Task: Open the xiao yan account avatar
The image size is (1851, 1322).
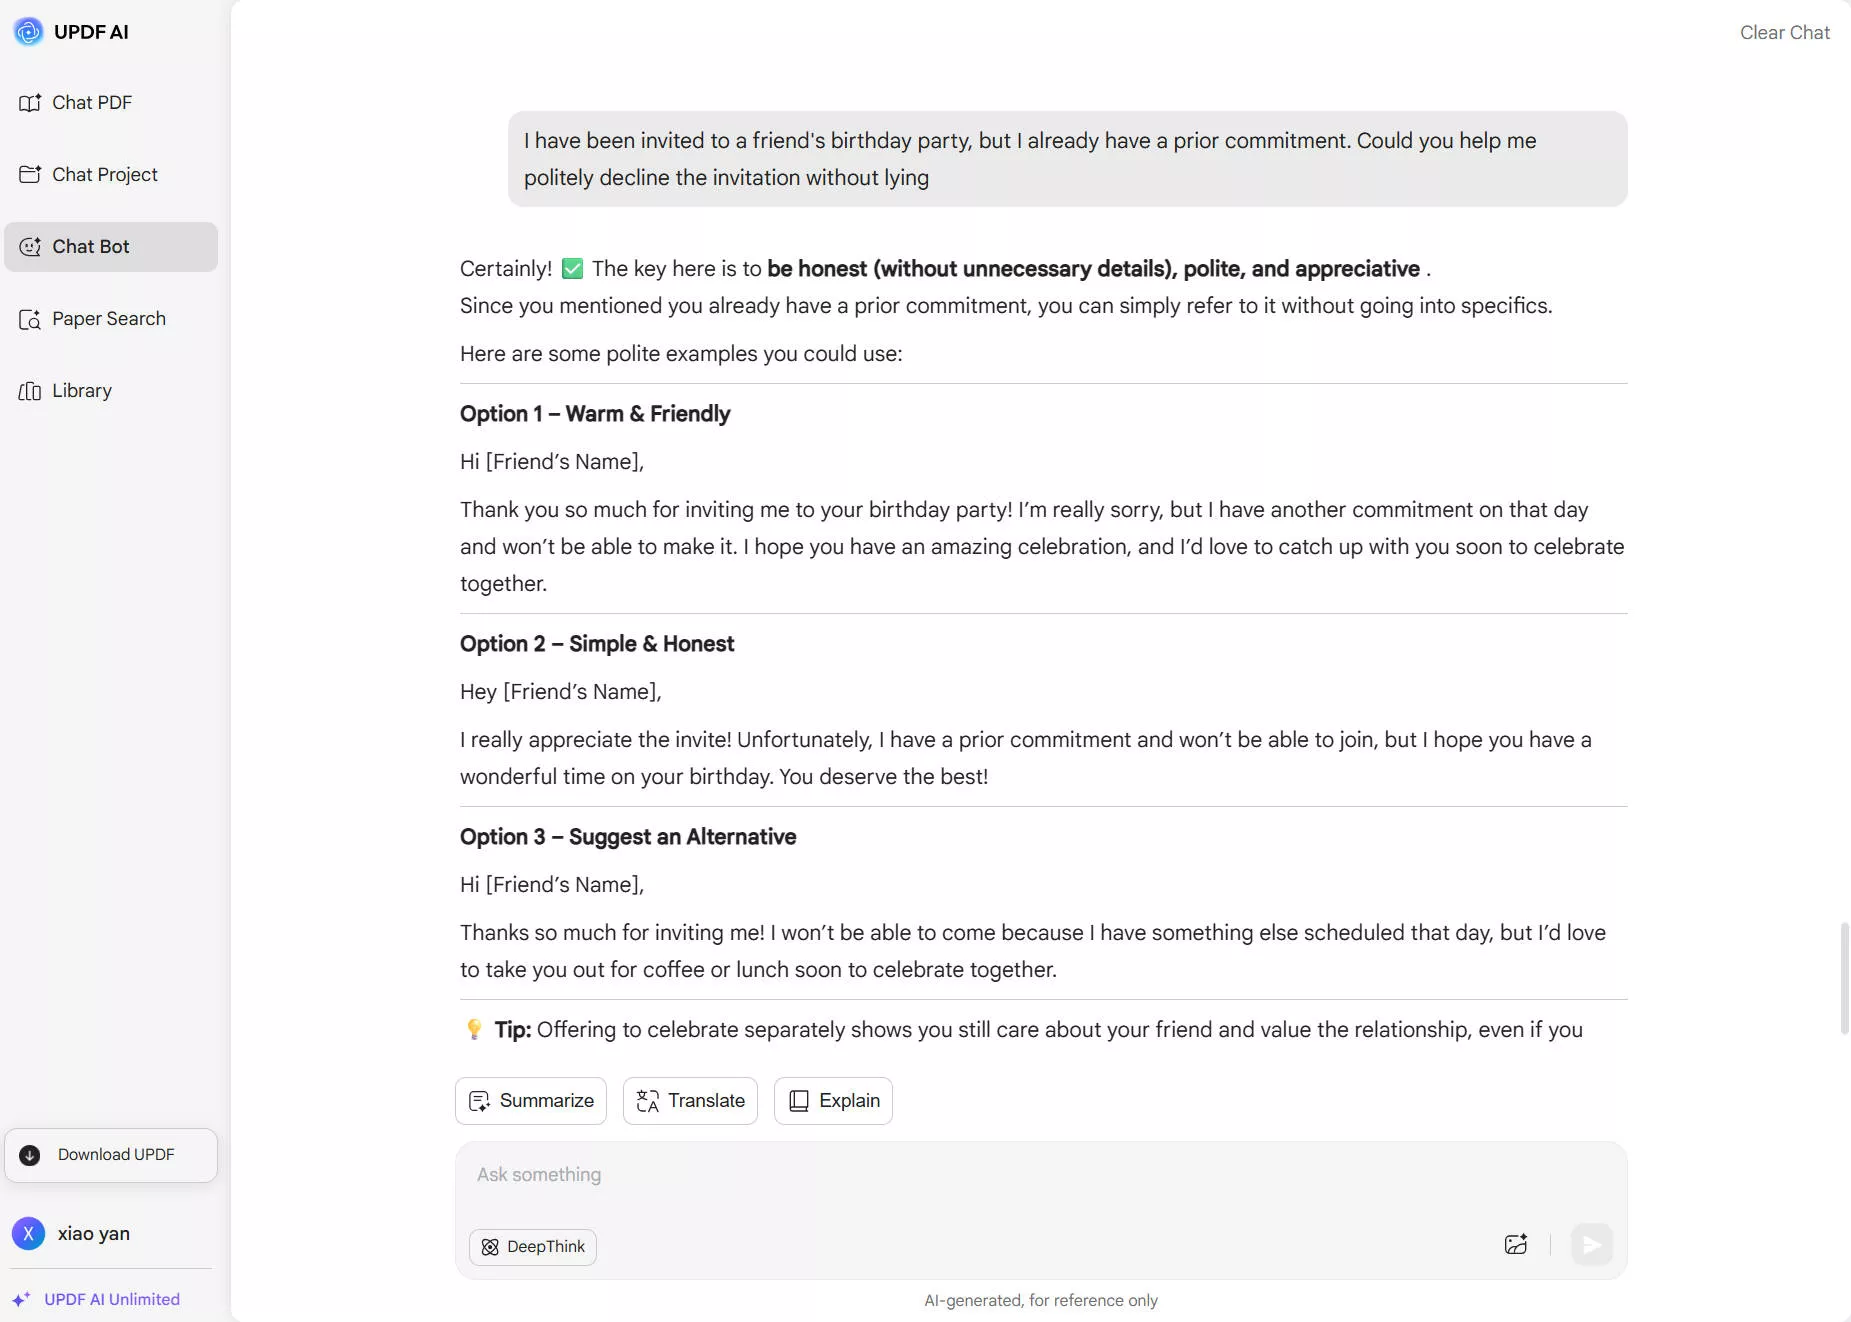Action: coord(29,1234)
